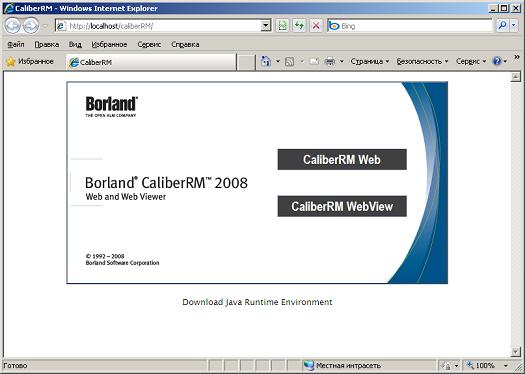Refresh the page with the green arrows icon
Image resolution: width=525 pixels, height=374 pixels.
pos(299,26)
